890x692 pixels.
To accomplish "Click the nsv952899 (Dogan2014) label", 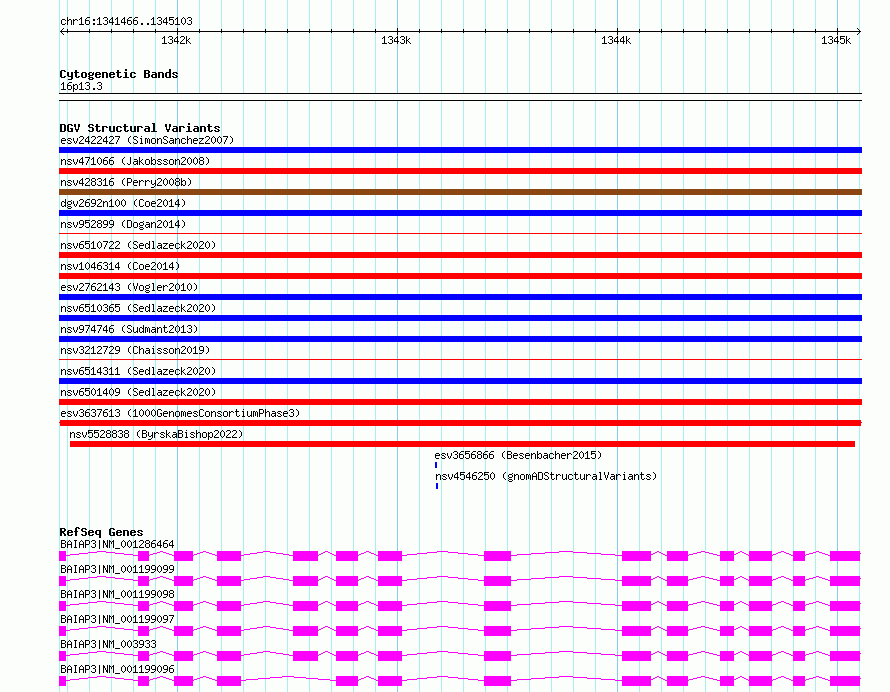I will 123,224.
